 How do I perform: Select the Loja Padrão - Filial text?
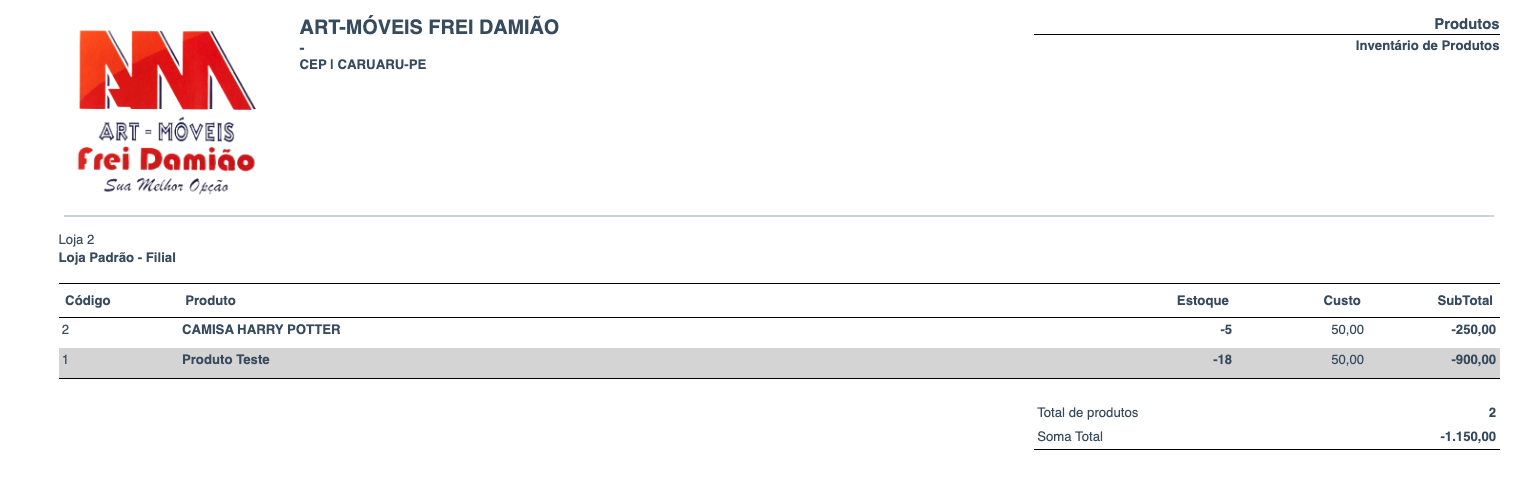click(x=117, y=258)
